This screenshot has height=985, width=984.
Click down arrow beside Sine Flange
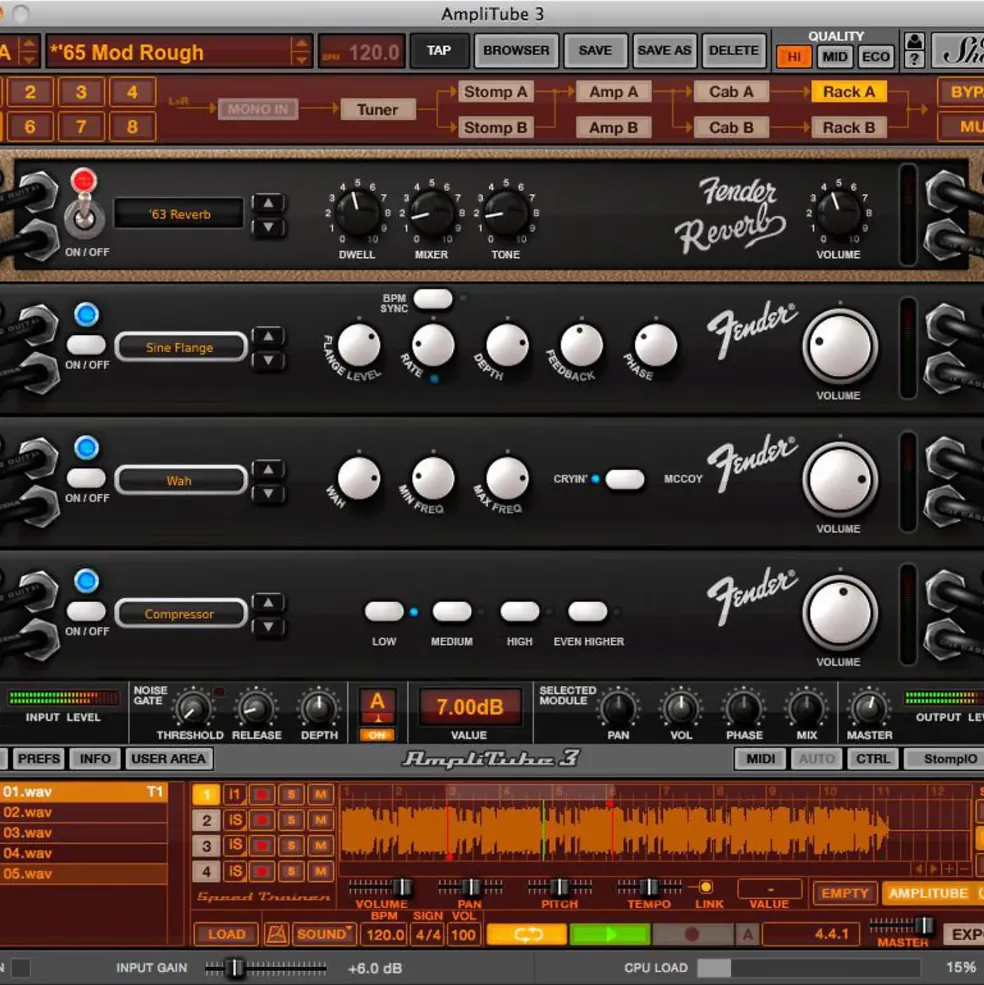[268, 360]
